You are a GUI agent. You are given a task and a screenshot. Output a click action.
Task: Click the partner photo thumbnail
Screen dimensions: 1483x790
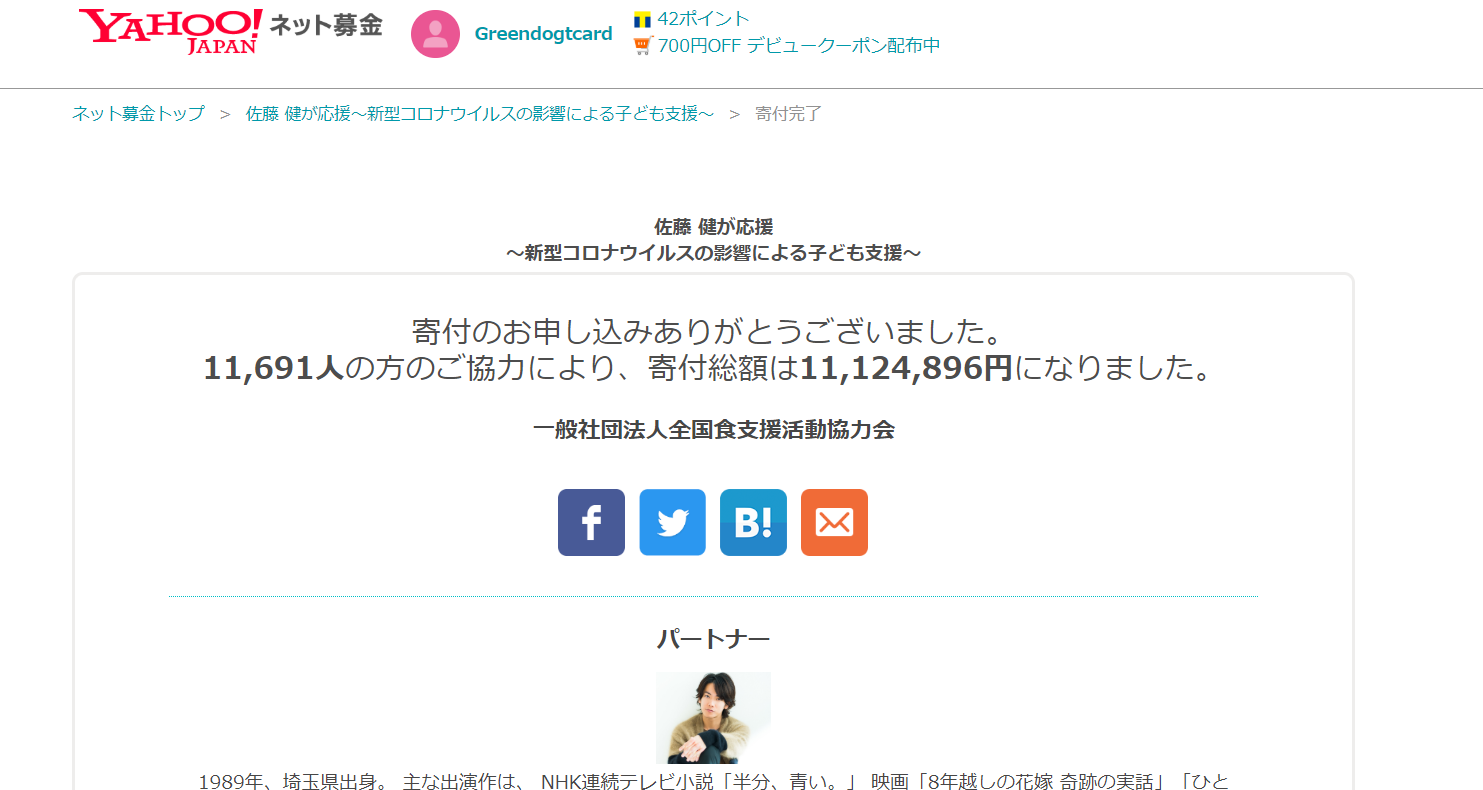(x=713, y=718)
